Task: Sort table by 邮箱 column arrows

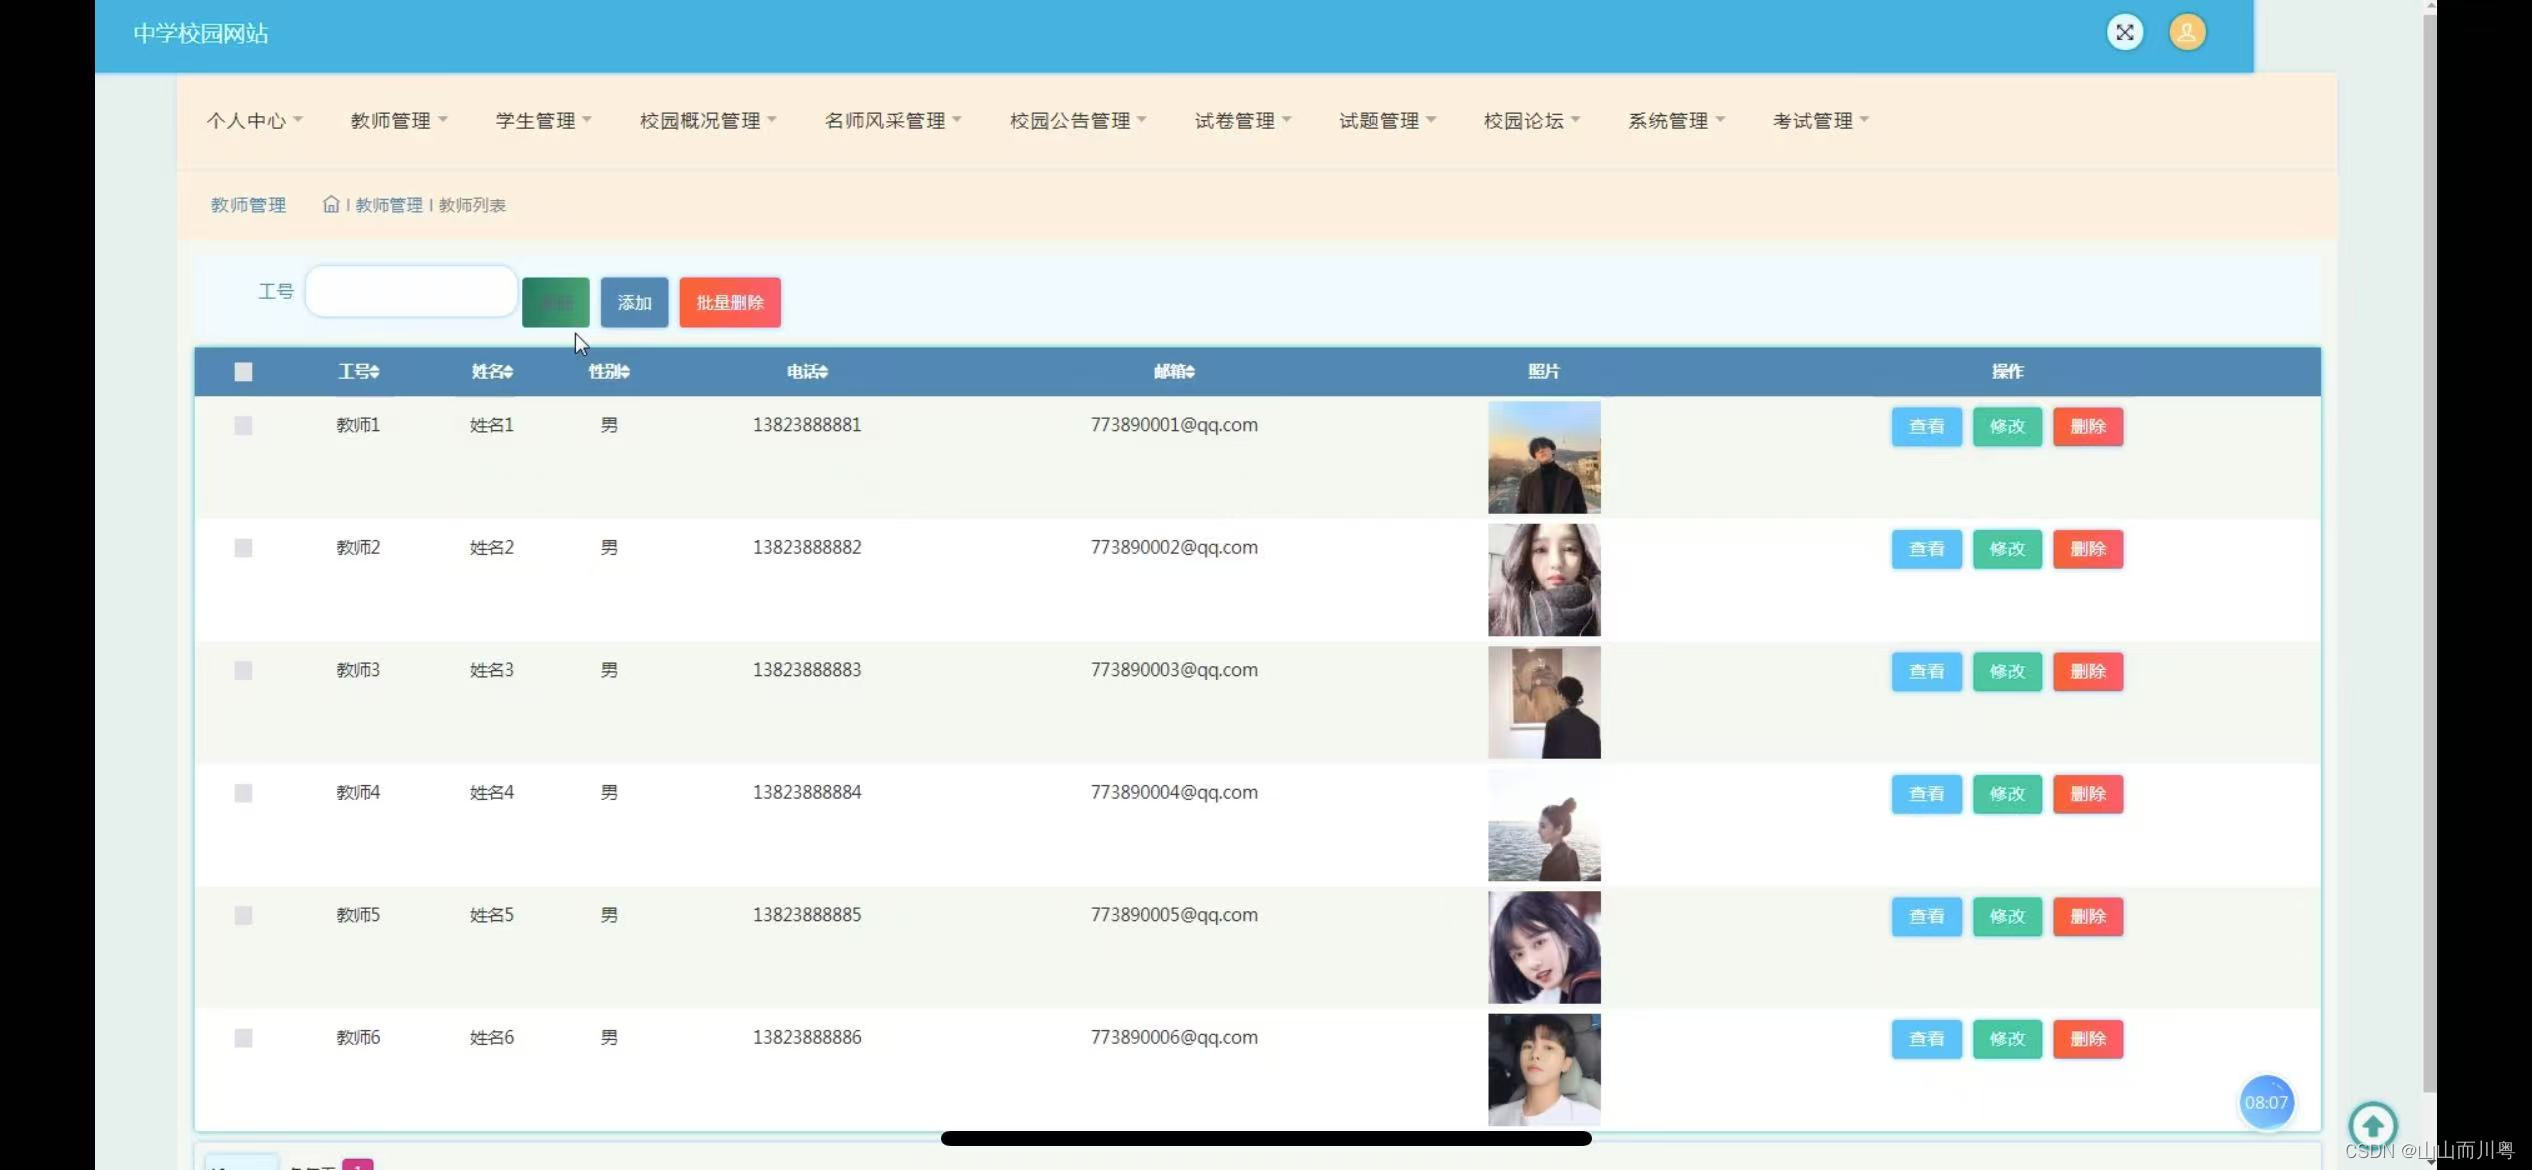Action: tap(1190, 372)
